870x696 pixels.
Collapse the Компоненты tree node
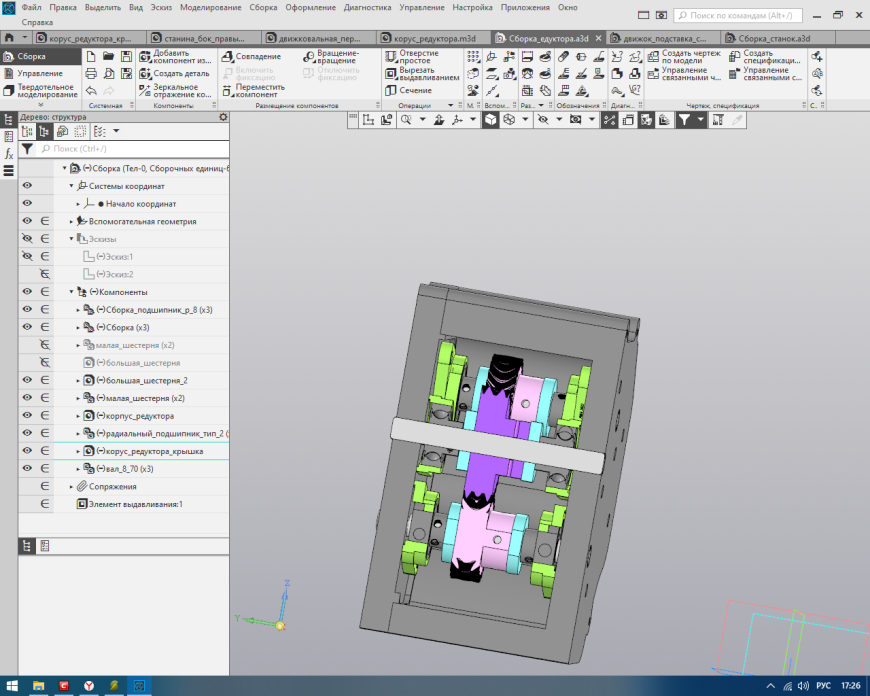coord(72,292)
